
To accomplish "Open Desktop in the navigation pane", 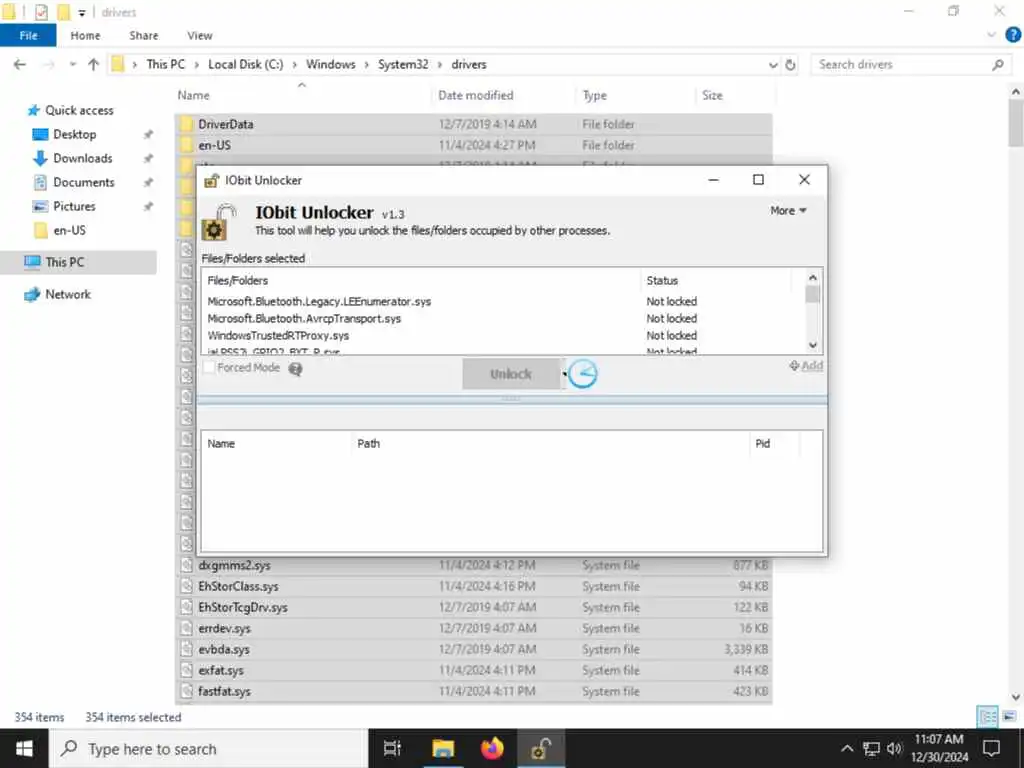I will pos(74,134).
